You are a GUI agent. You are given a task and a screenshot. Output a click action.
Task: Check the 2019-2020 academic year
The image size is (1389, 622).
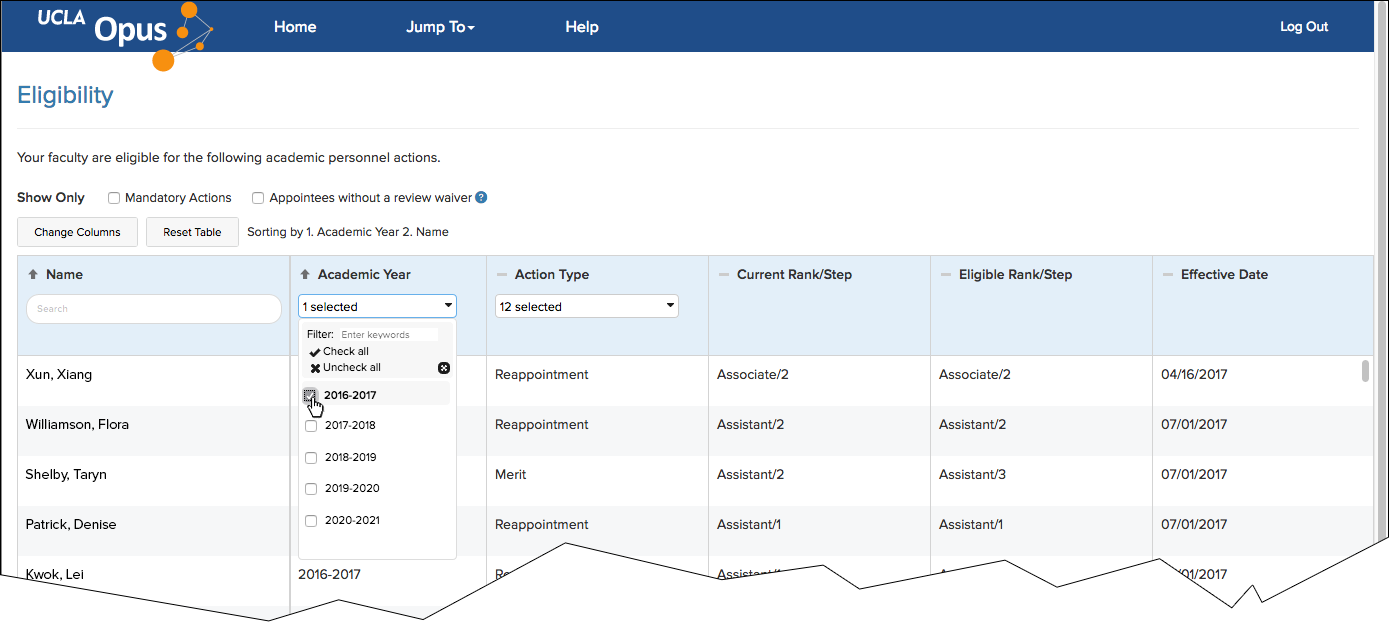[311, 489]
